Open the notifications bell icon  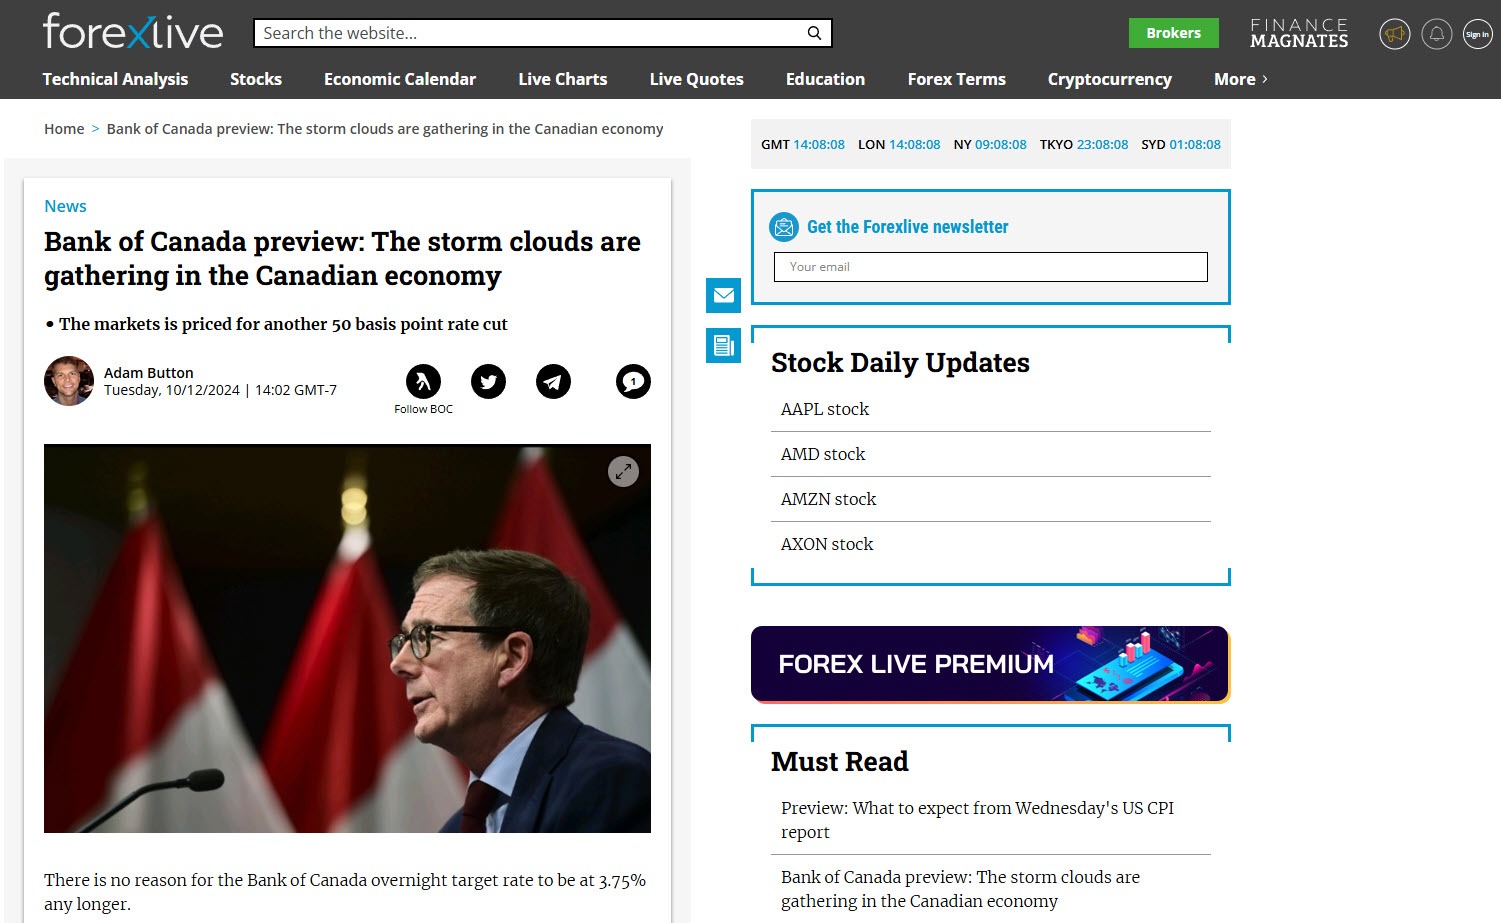pos(1436,34)
